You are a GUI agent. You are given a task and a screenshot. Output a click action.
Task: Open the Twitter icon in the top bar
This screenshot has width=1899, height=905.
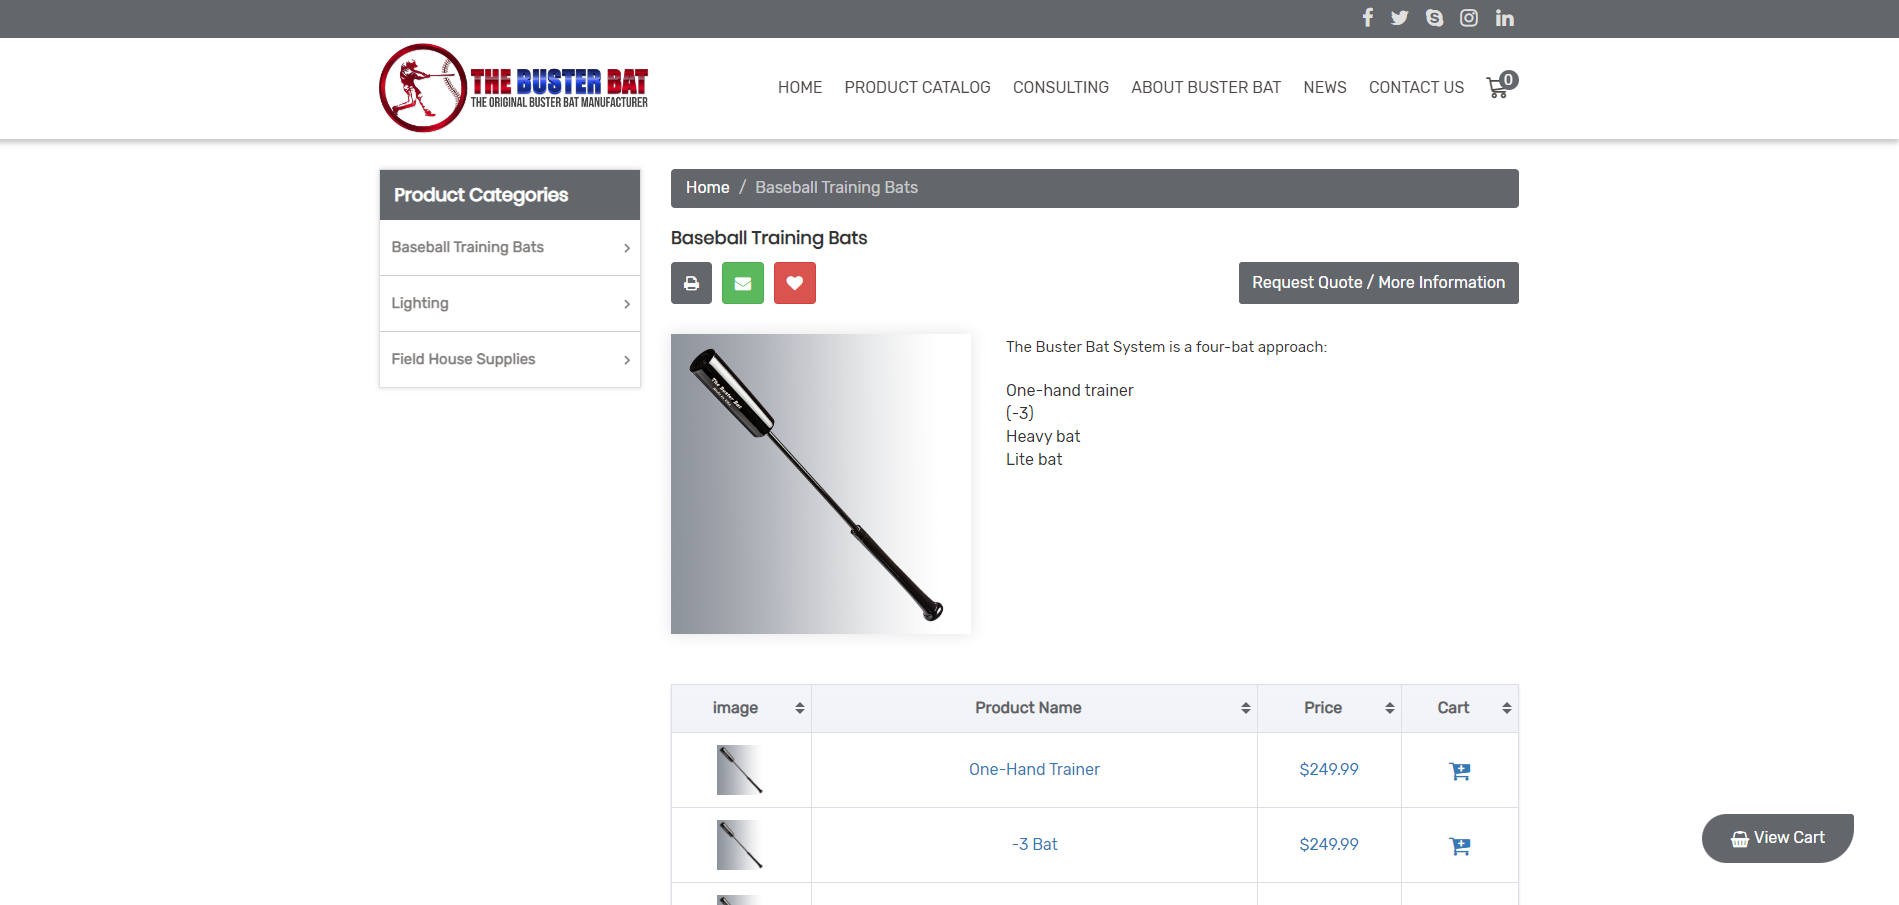(1399, 17)
